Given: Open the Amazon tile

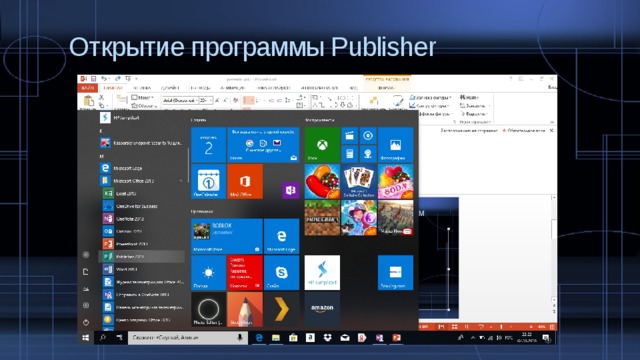Looking at the screenshot, I should (322, 309).
